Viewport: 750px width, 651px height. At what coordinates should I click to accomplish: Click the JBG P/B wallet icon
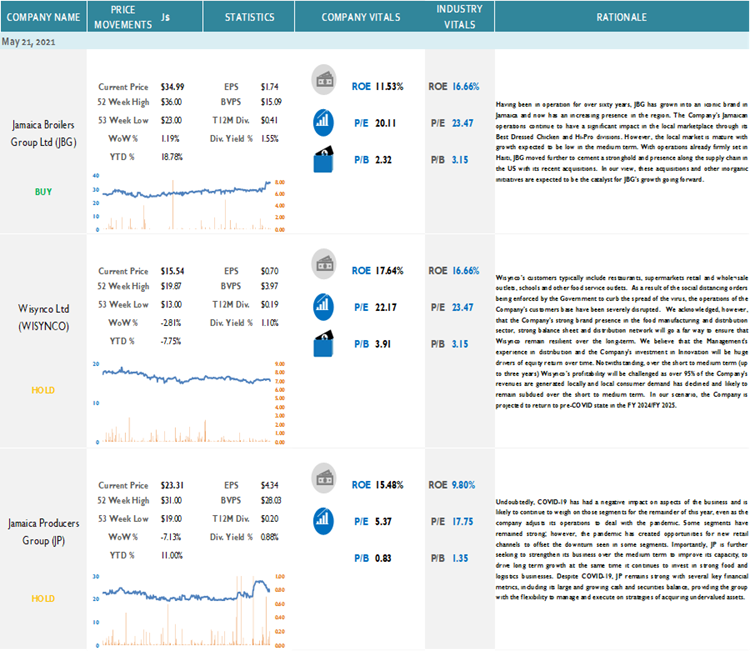[x=323, y=159]
